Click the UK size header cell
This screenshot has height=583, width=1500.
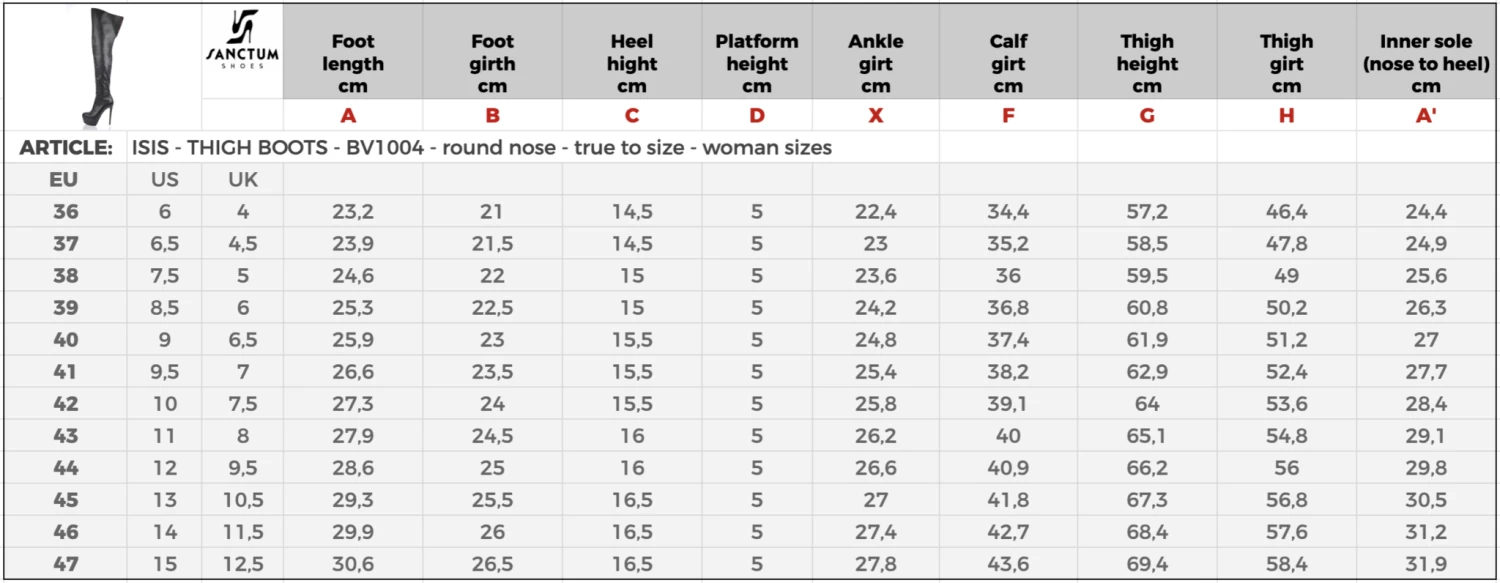click(243, 180)
